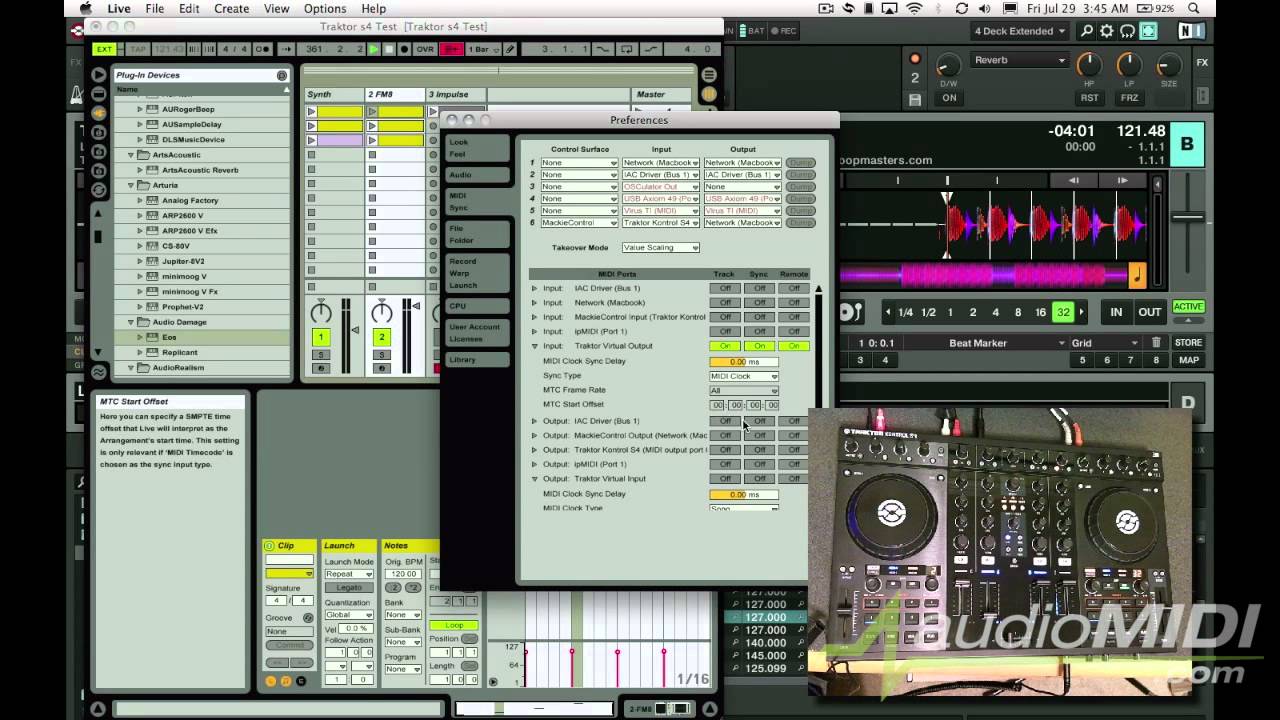Image resolution: width=1280 pixels, height=720 pixels.
Task: Collapse Input Traktor Virtual Output row
Action: pyautogui.click(x=534, y=346)
